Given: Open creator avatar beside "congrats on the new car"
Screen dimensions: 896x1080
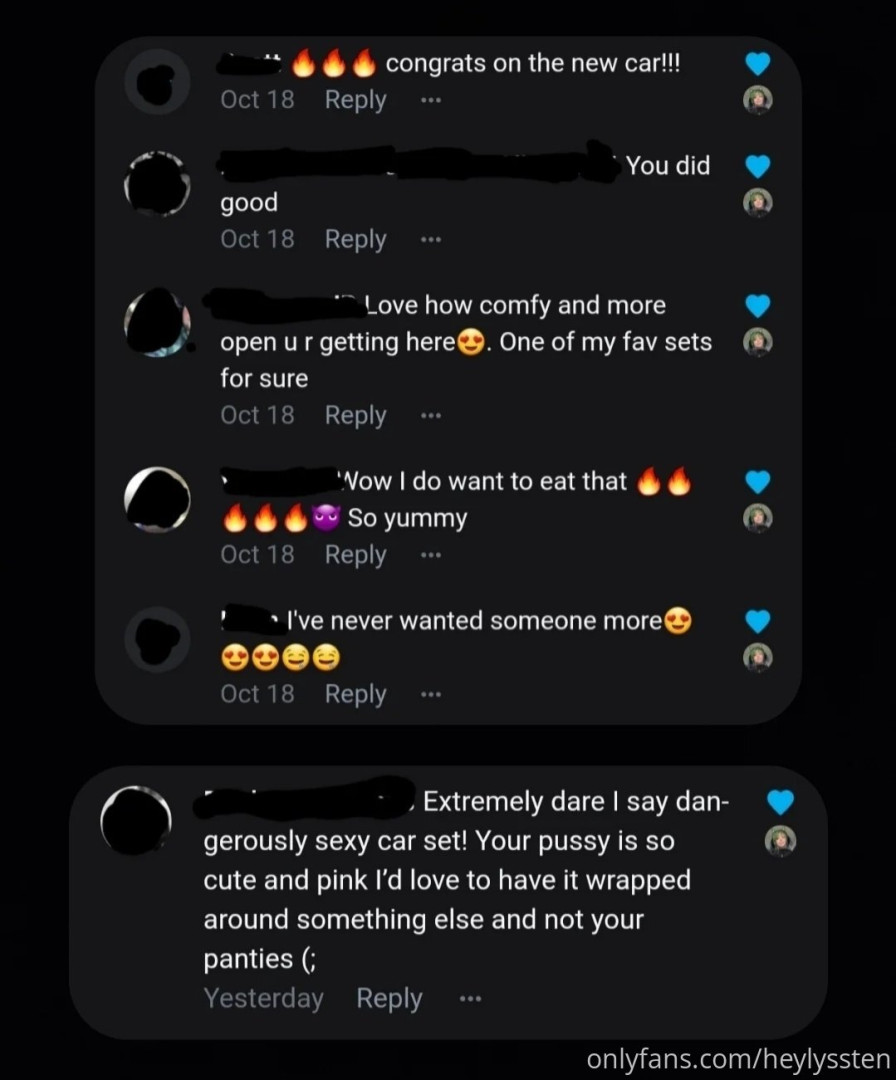Looking at the screenshot, I should coord(758,100).
